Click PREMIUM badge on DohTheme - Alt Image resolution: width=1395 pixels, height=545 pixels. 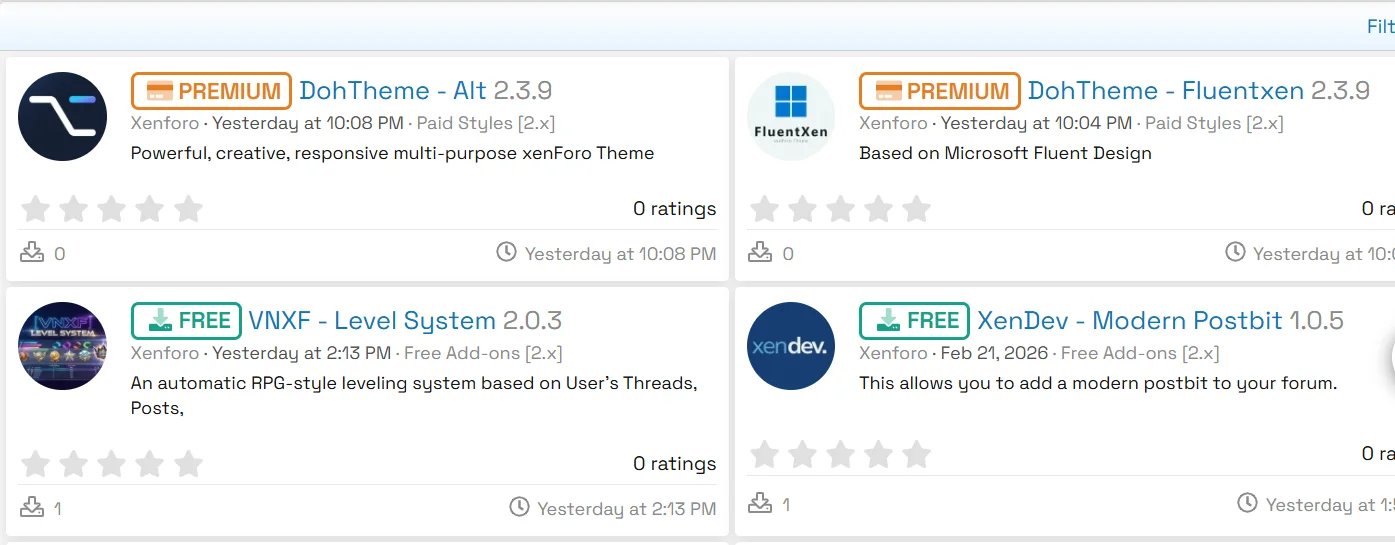click(211, 91)
